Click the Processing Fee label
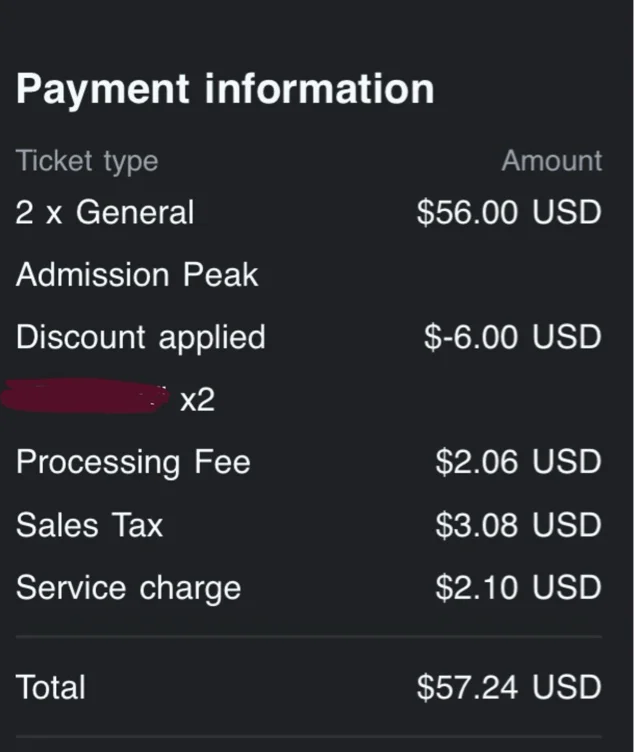This screenshot has width=634, height=752. point(133,462)
